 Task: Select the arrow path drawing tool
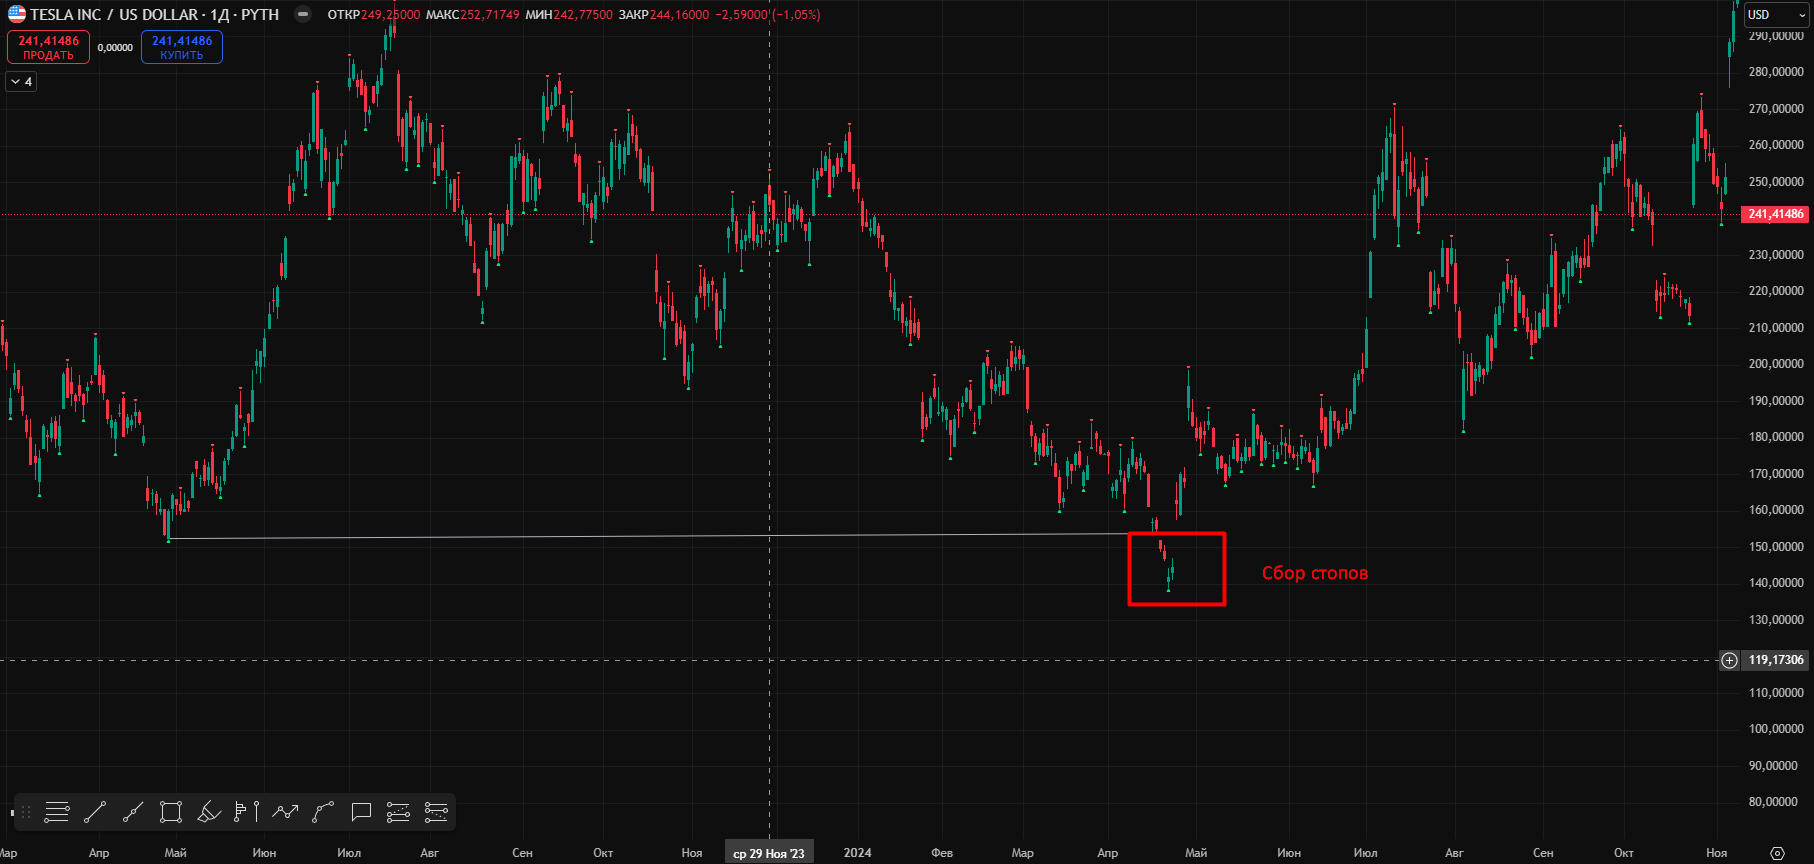[285, 812]
